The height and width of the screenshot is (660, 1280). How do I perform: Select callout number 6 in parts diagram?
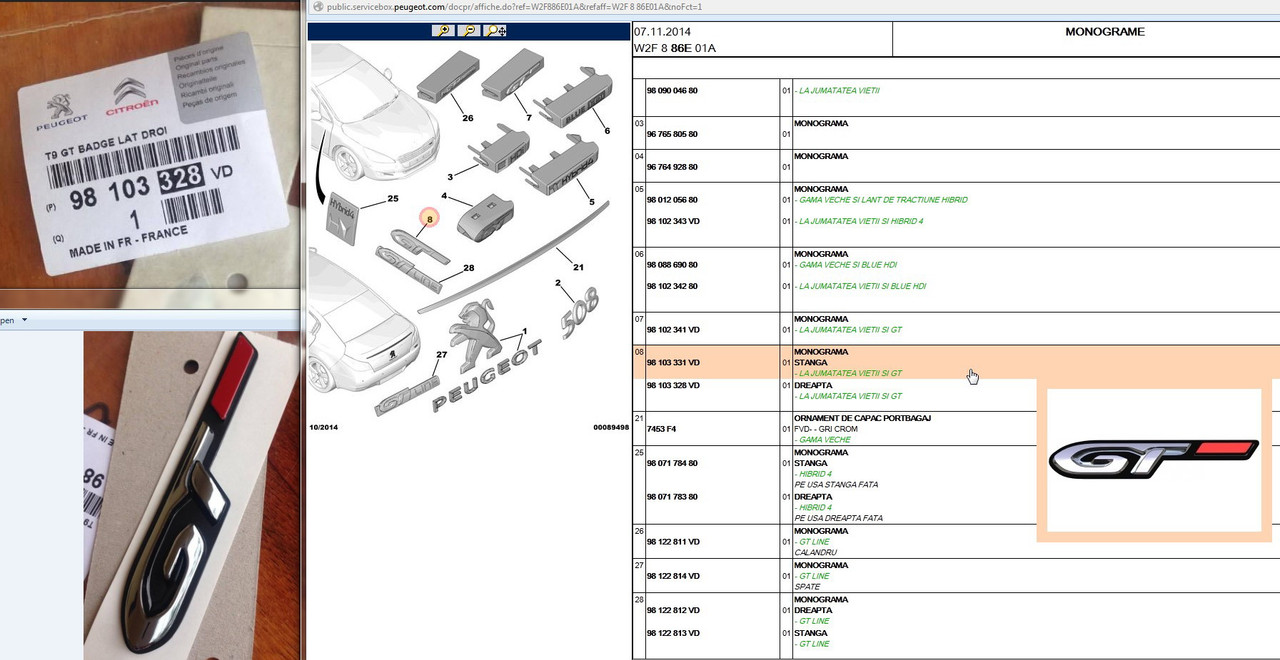coord(605,131)
